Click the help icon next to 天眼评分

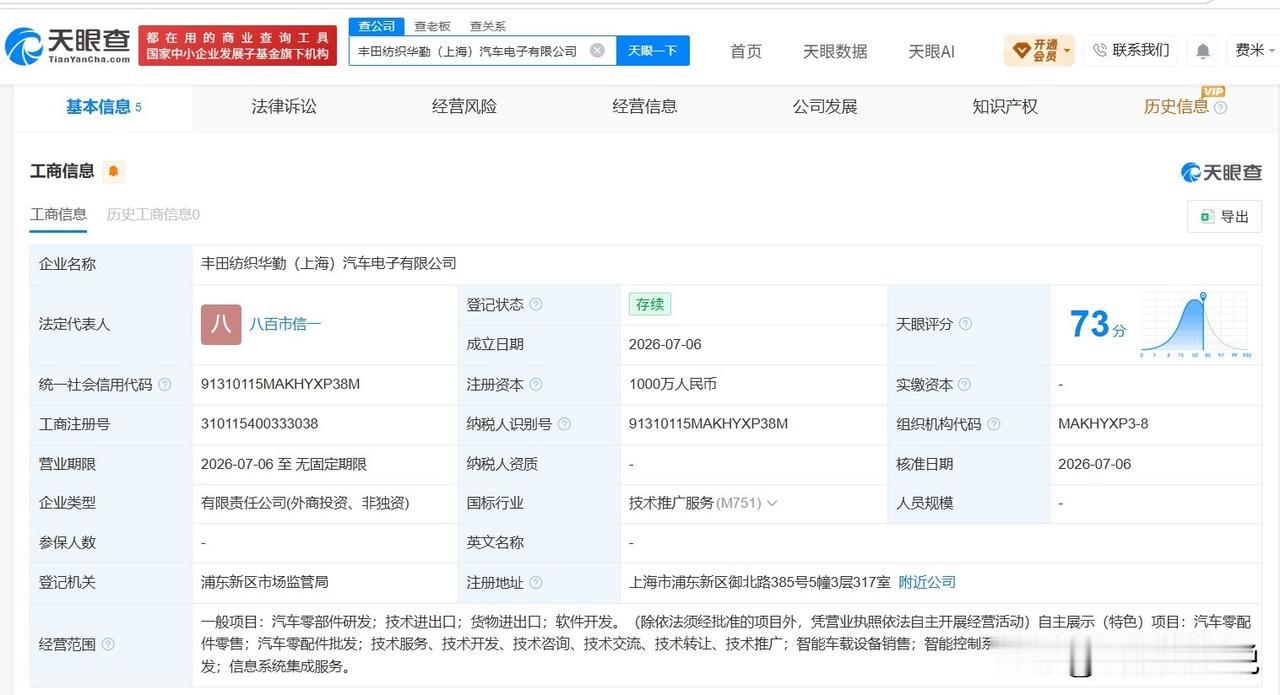tap(965, 324)
